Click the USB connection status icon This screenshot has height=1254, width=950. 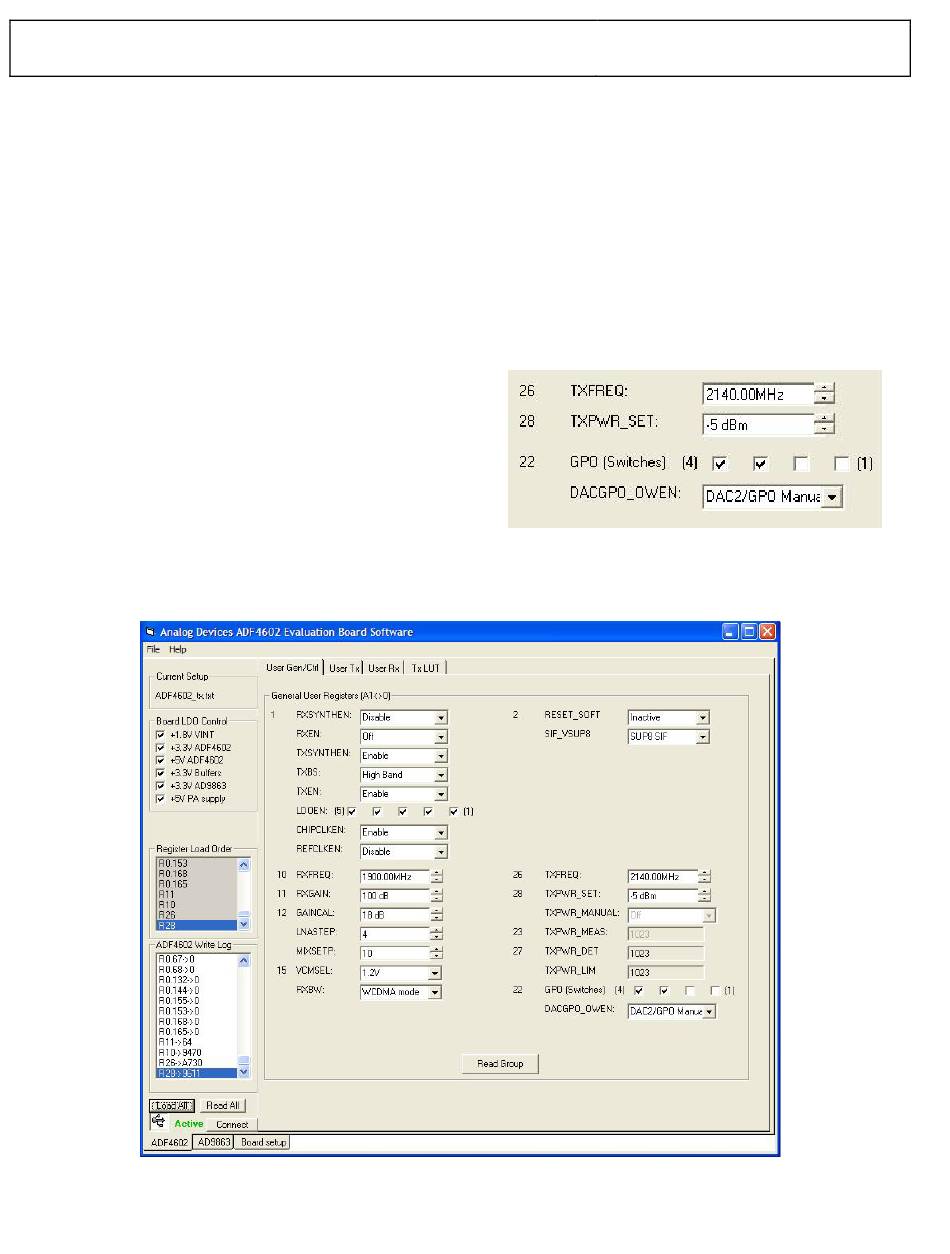coord(158,1122)
